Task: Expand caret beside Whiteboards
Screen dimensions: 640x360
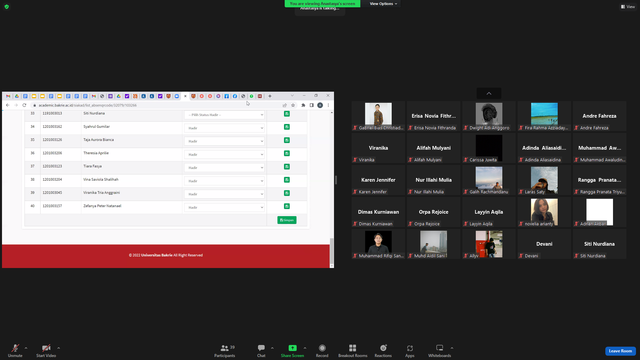Action: 452,348
